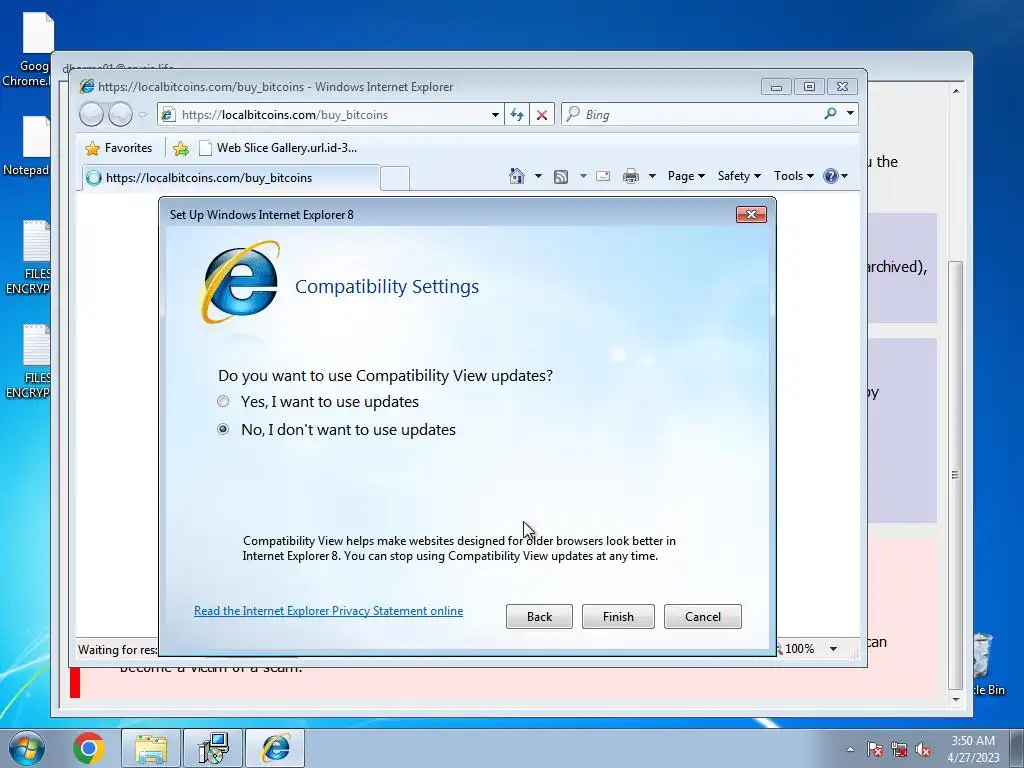Open Notepad desktop shortcut icon
Viewport: 1024px width, 768px height.
[26, 147]
